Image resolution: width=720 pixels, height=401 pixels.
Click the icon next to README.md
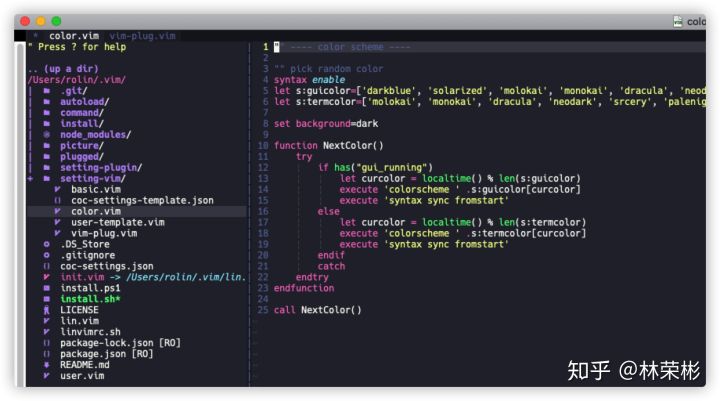[47, 365]
